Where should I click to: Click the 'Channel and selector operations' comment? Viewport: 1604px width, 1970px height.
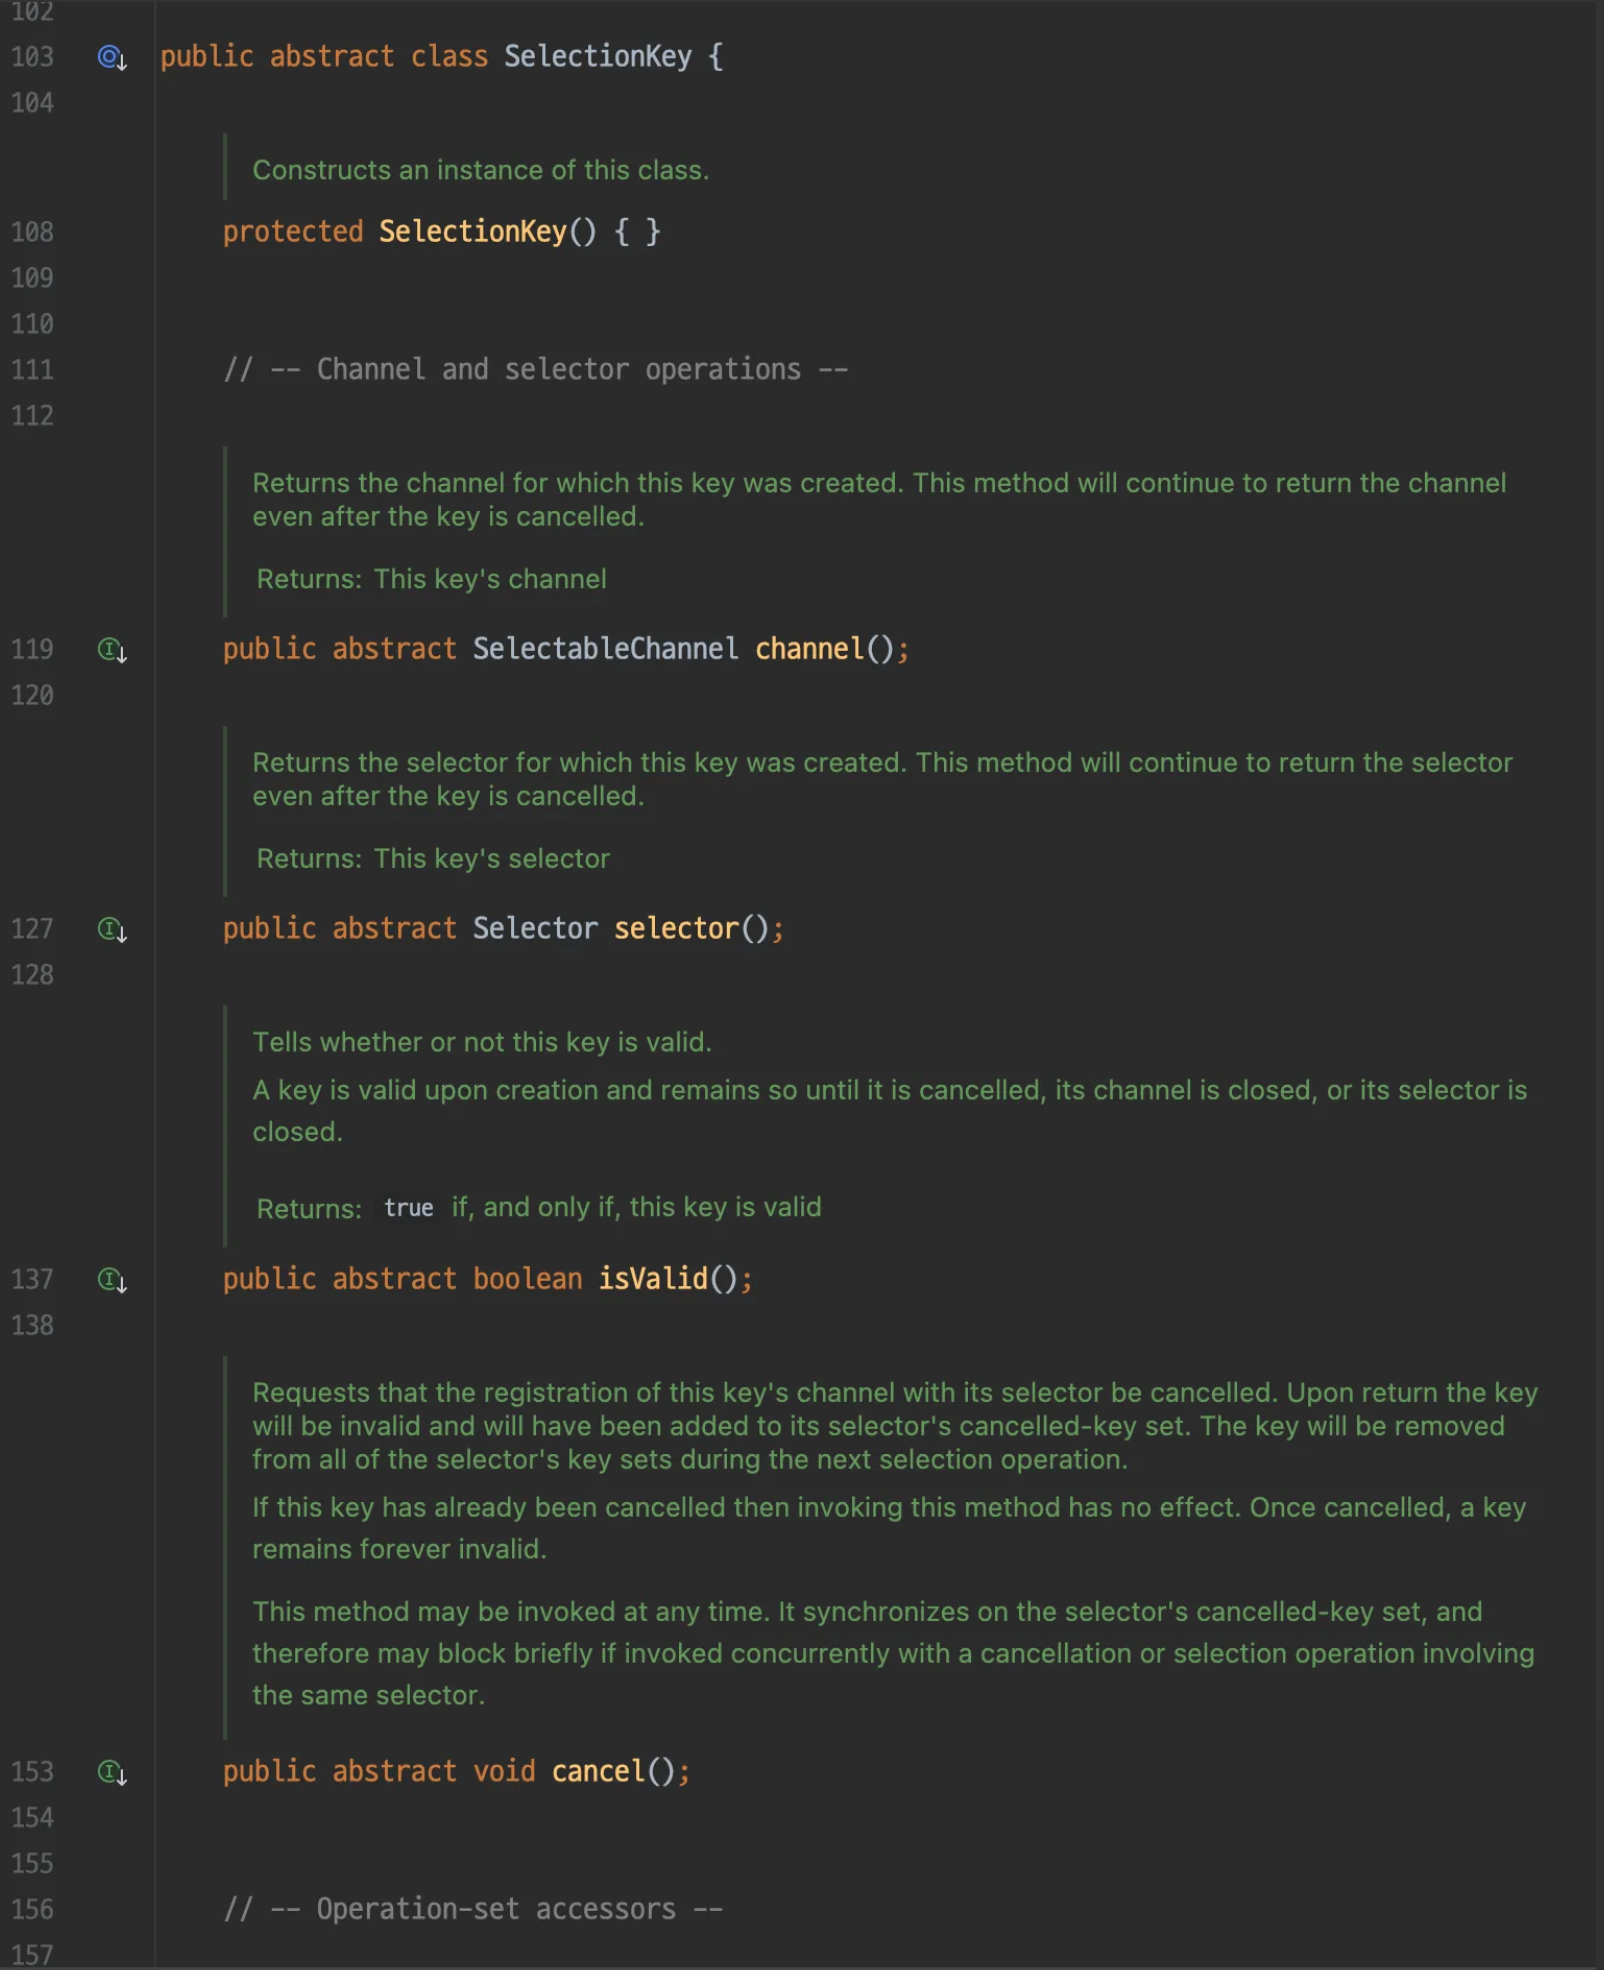(535, 370)
